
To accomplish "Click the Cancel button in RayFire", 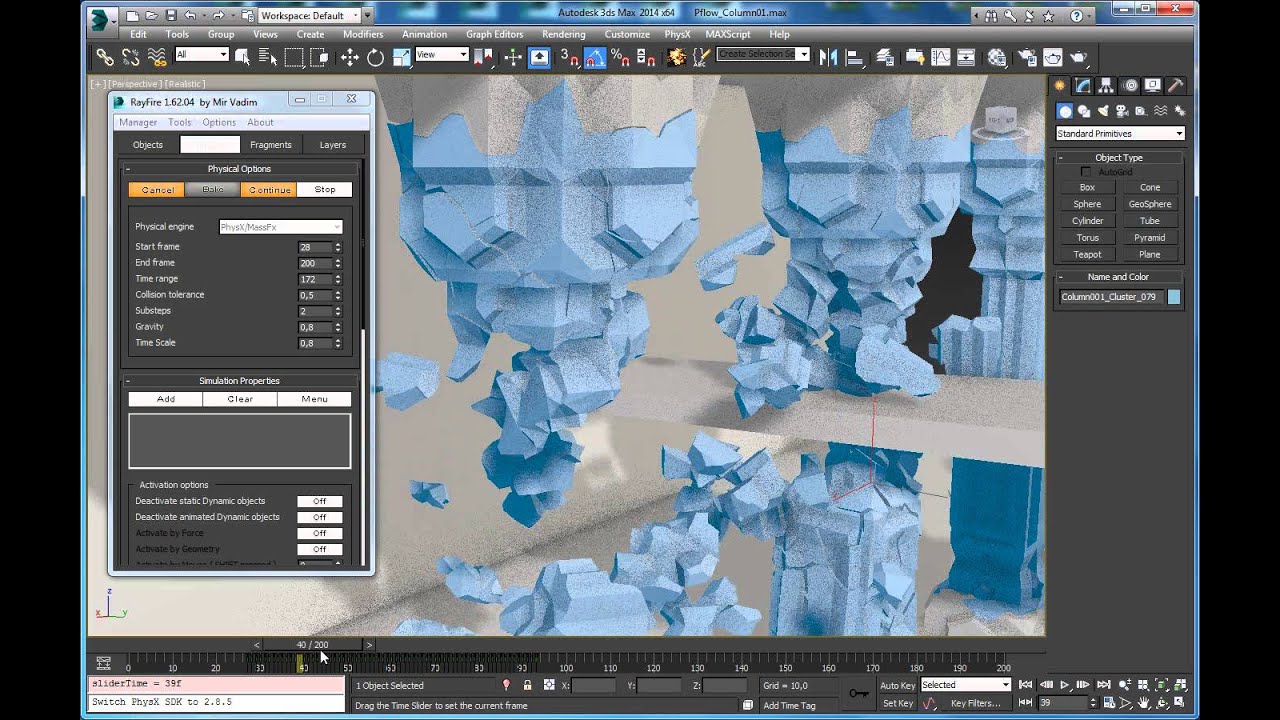I will tap(157, 189).
